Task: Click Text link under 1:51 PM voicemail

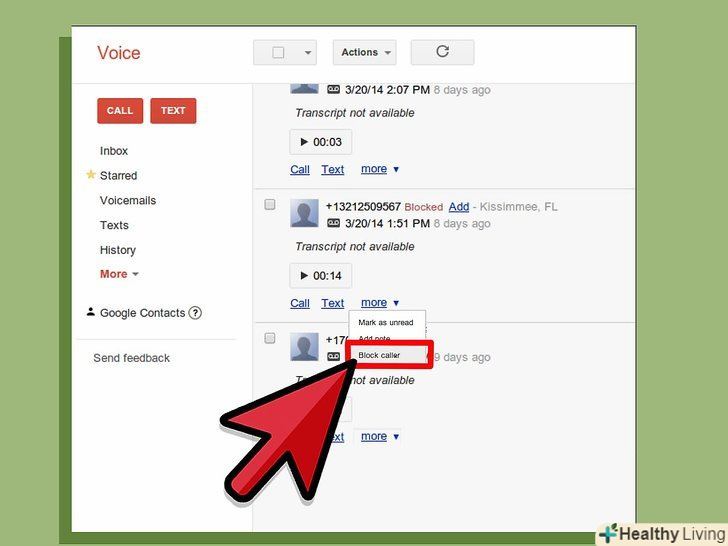Action: pos(333,303)
